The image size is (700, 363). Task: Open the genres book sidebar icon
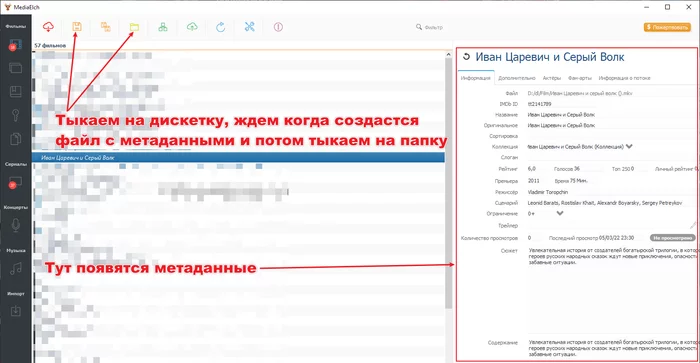pyautogui.click(x=16, y=91)
